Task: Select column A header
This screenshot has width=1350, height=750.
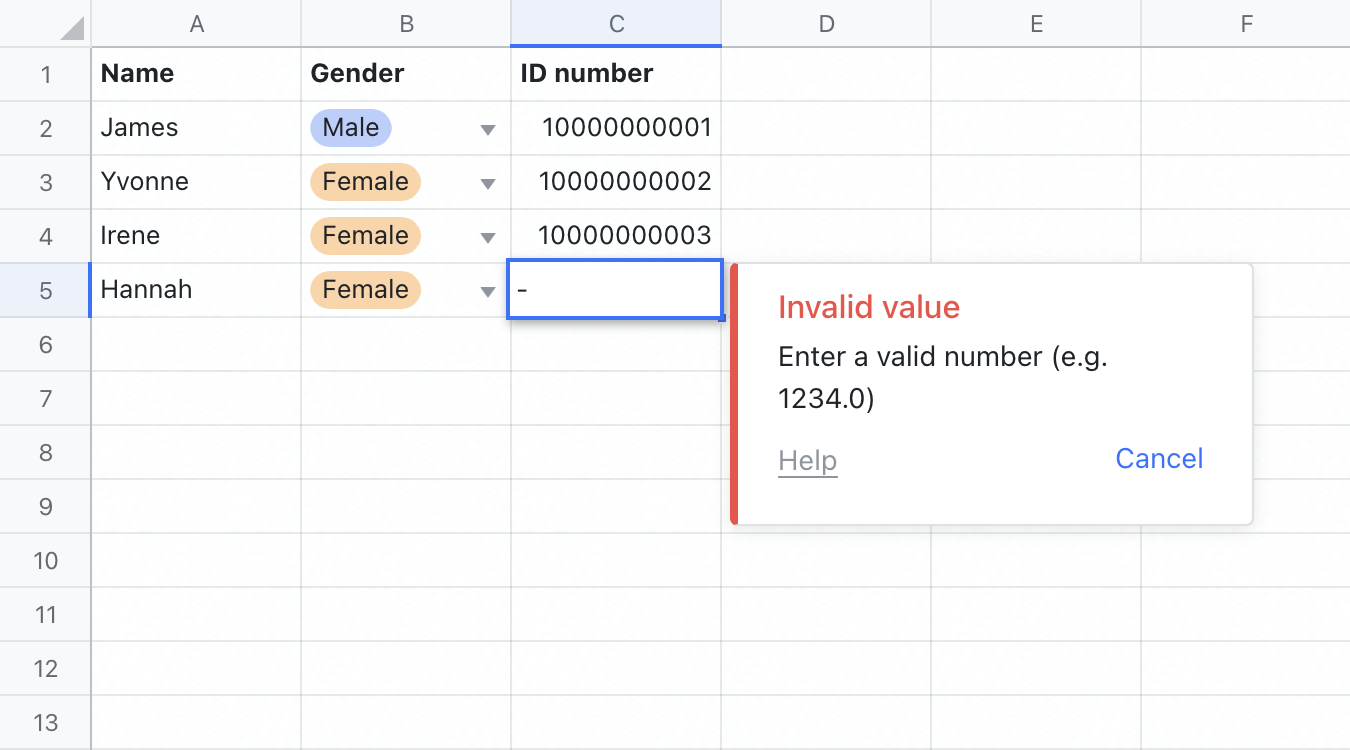Action: (196, 23)
